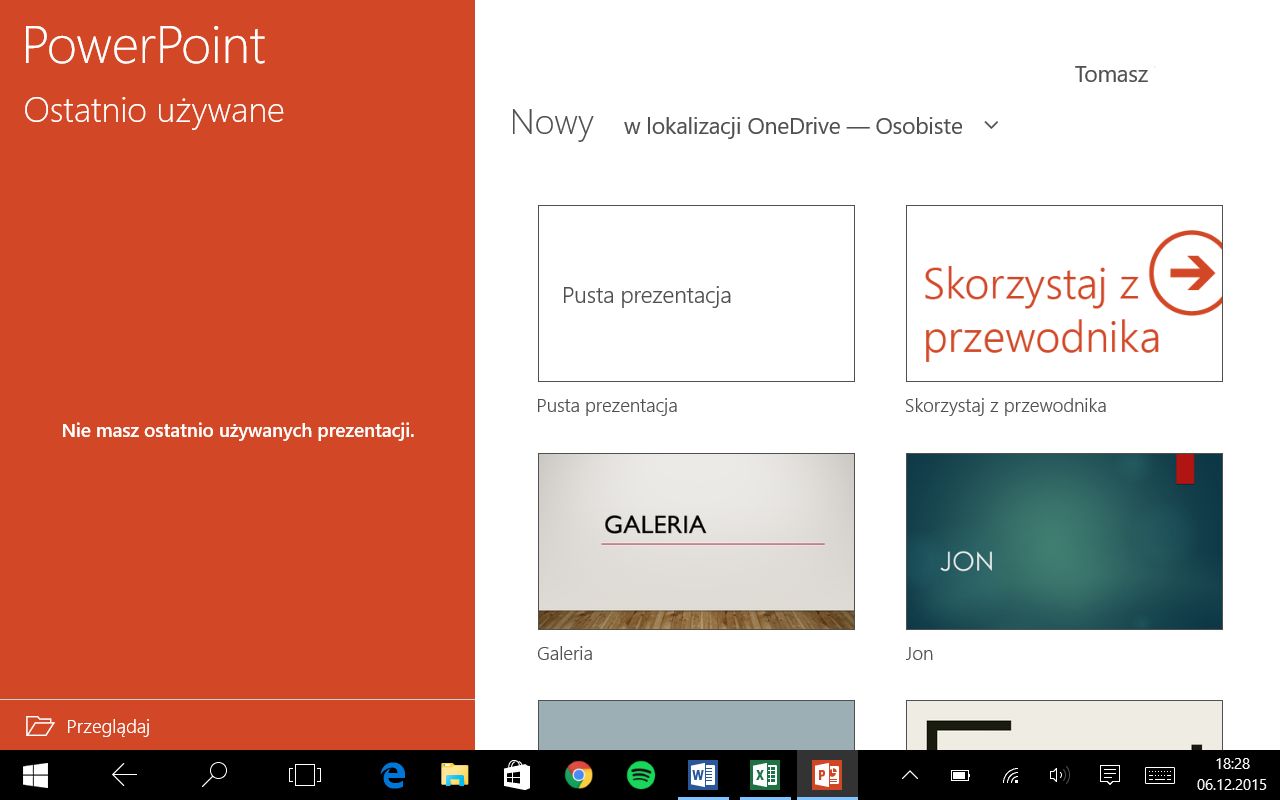The image size is (1280, 800).
Task: Click the Przeglądaj browse link
Action: 108,727
